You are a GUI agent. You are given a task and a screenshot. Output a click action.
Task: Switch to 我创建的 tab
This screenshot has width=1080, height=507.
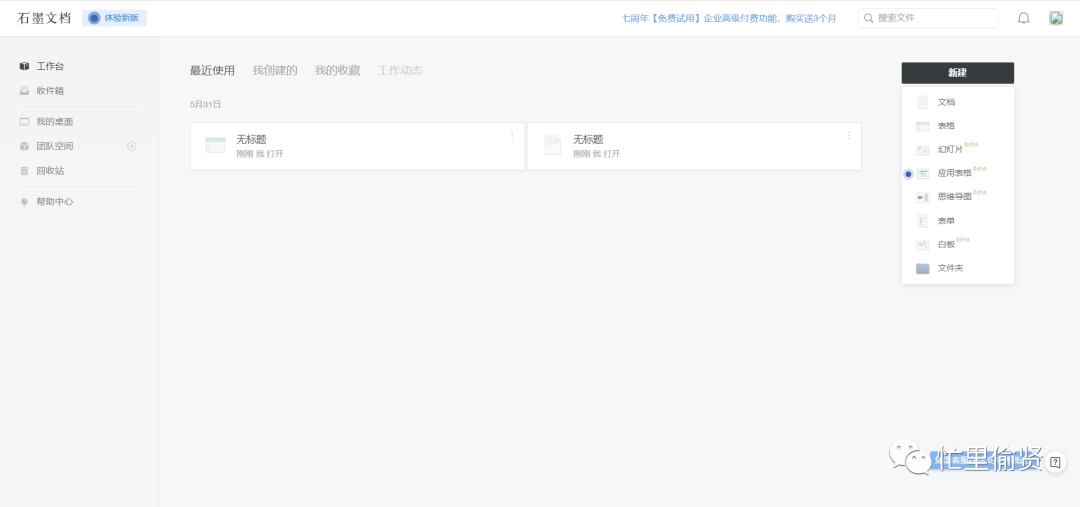pos(275,70)
